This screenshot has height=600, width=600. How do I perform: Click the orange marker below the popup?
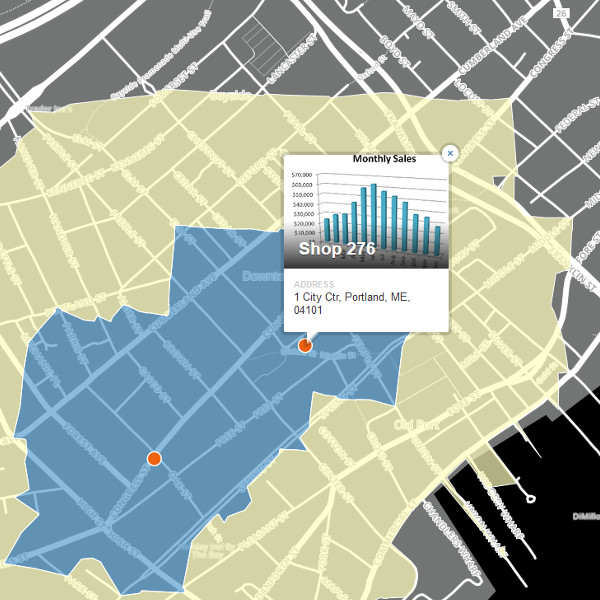coord(306,346)
